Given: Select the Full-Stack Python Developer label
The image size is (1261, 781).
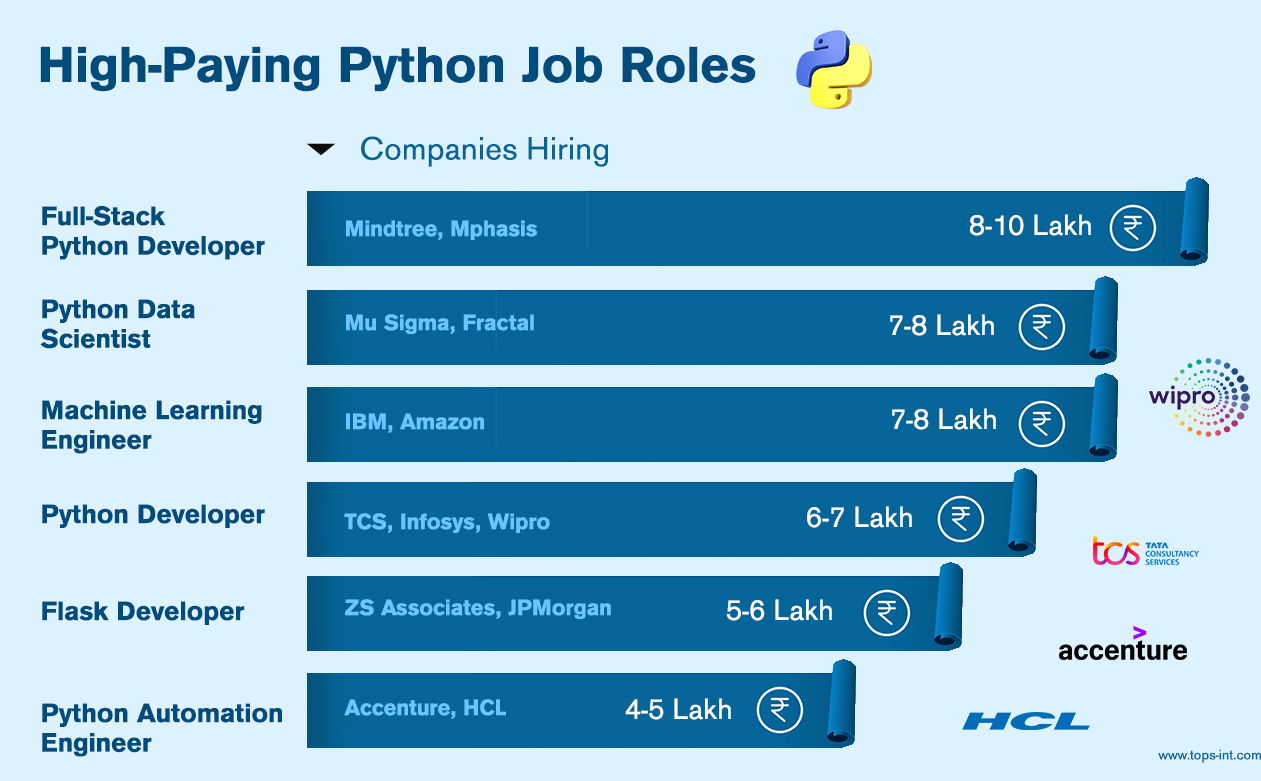Looking at the screenshot, I should (x=153, y=231).
